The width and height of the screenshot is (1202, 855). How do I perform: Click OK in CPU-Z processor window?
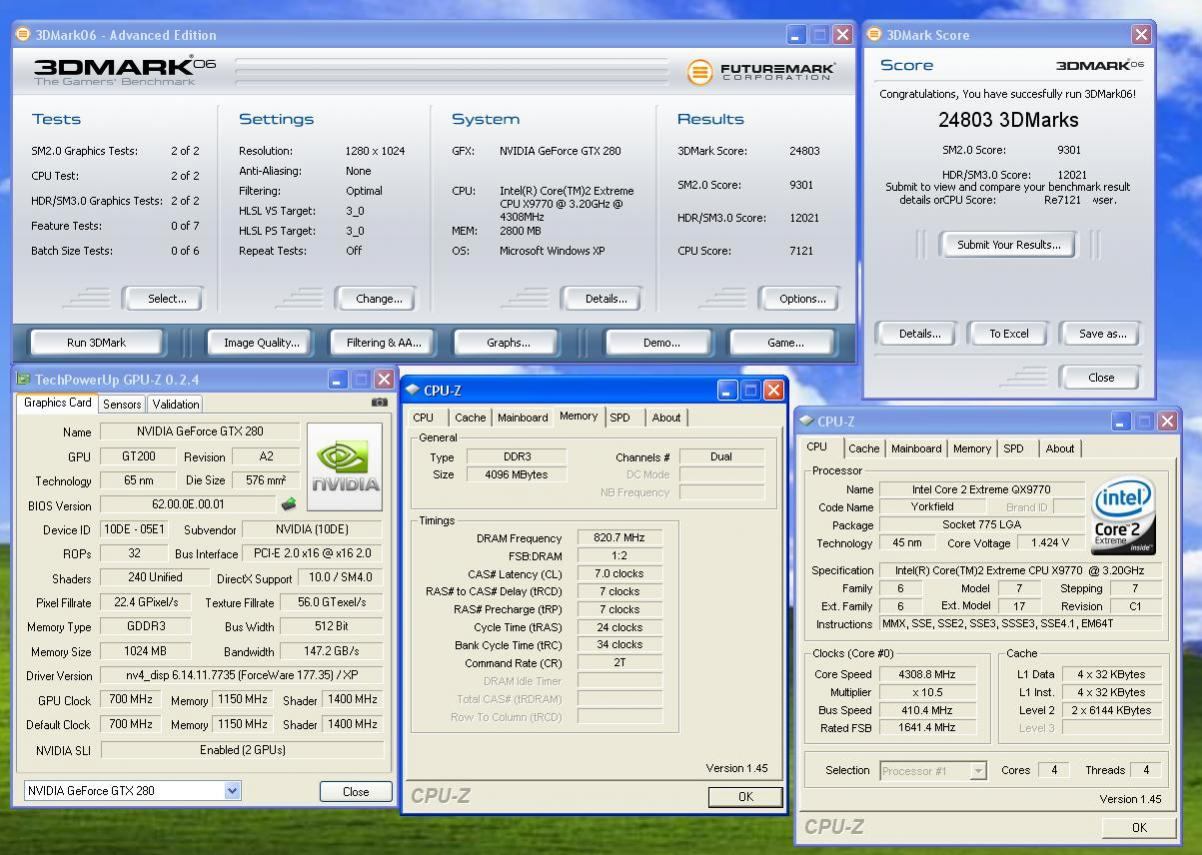pyautogui.click(x=1139, y=827)
